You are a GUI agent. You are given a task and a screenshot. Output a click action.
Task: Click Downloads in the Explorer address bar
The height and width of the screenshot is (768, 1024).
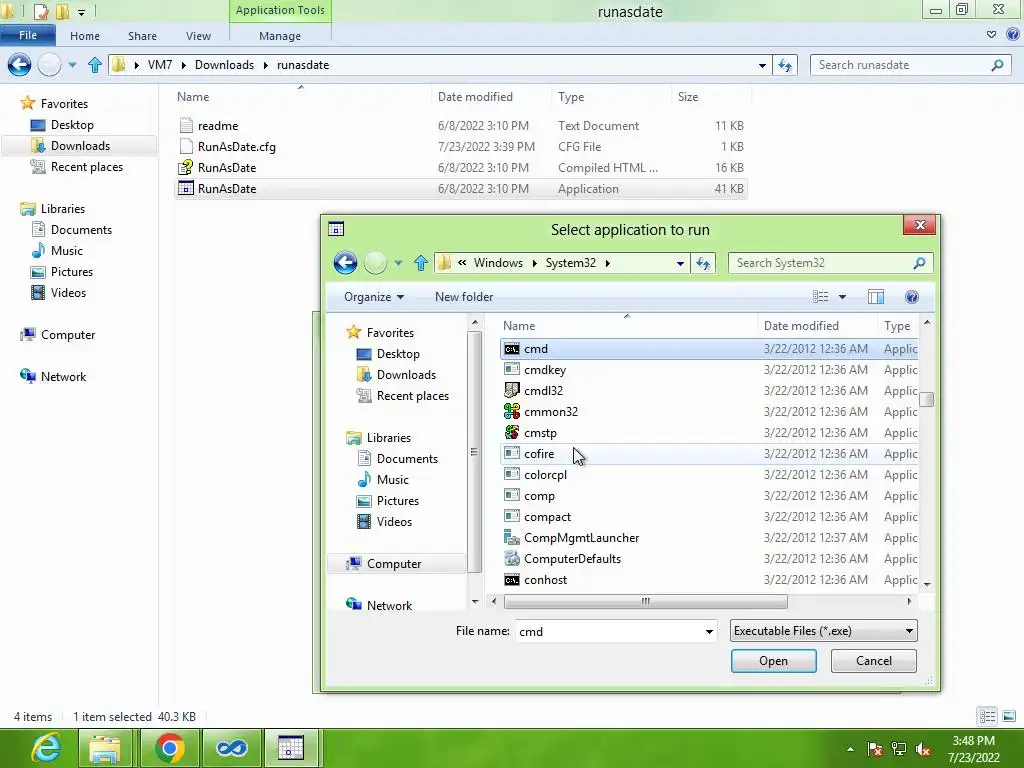click(224, 65)
